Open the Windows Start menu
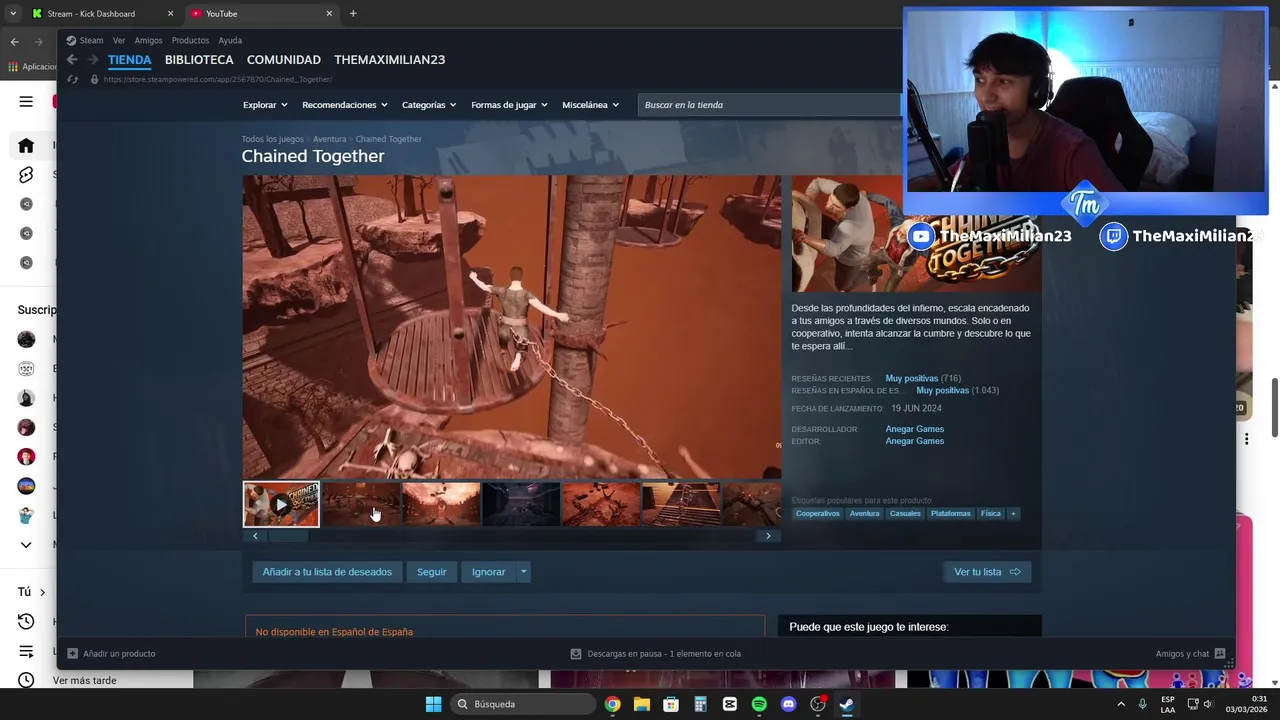This screenshot has height=720, width=1280. pyautogui.click(x=433, y=704)
